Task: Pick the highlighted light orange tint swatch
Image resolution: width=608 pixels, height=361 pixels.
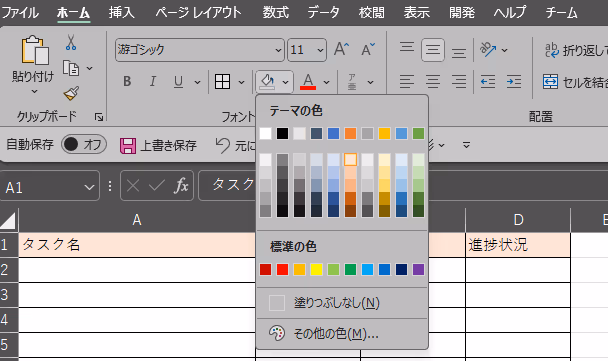Action: click(x=350, y=159)
